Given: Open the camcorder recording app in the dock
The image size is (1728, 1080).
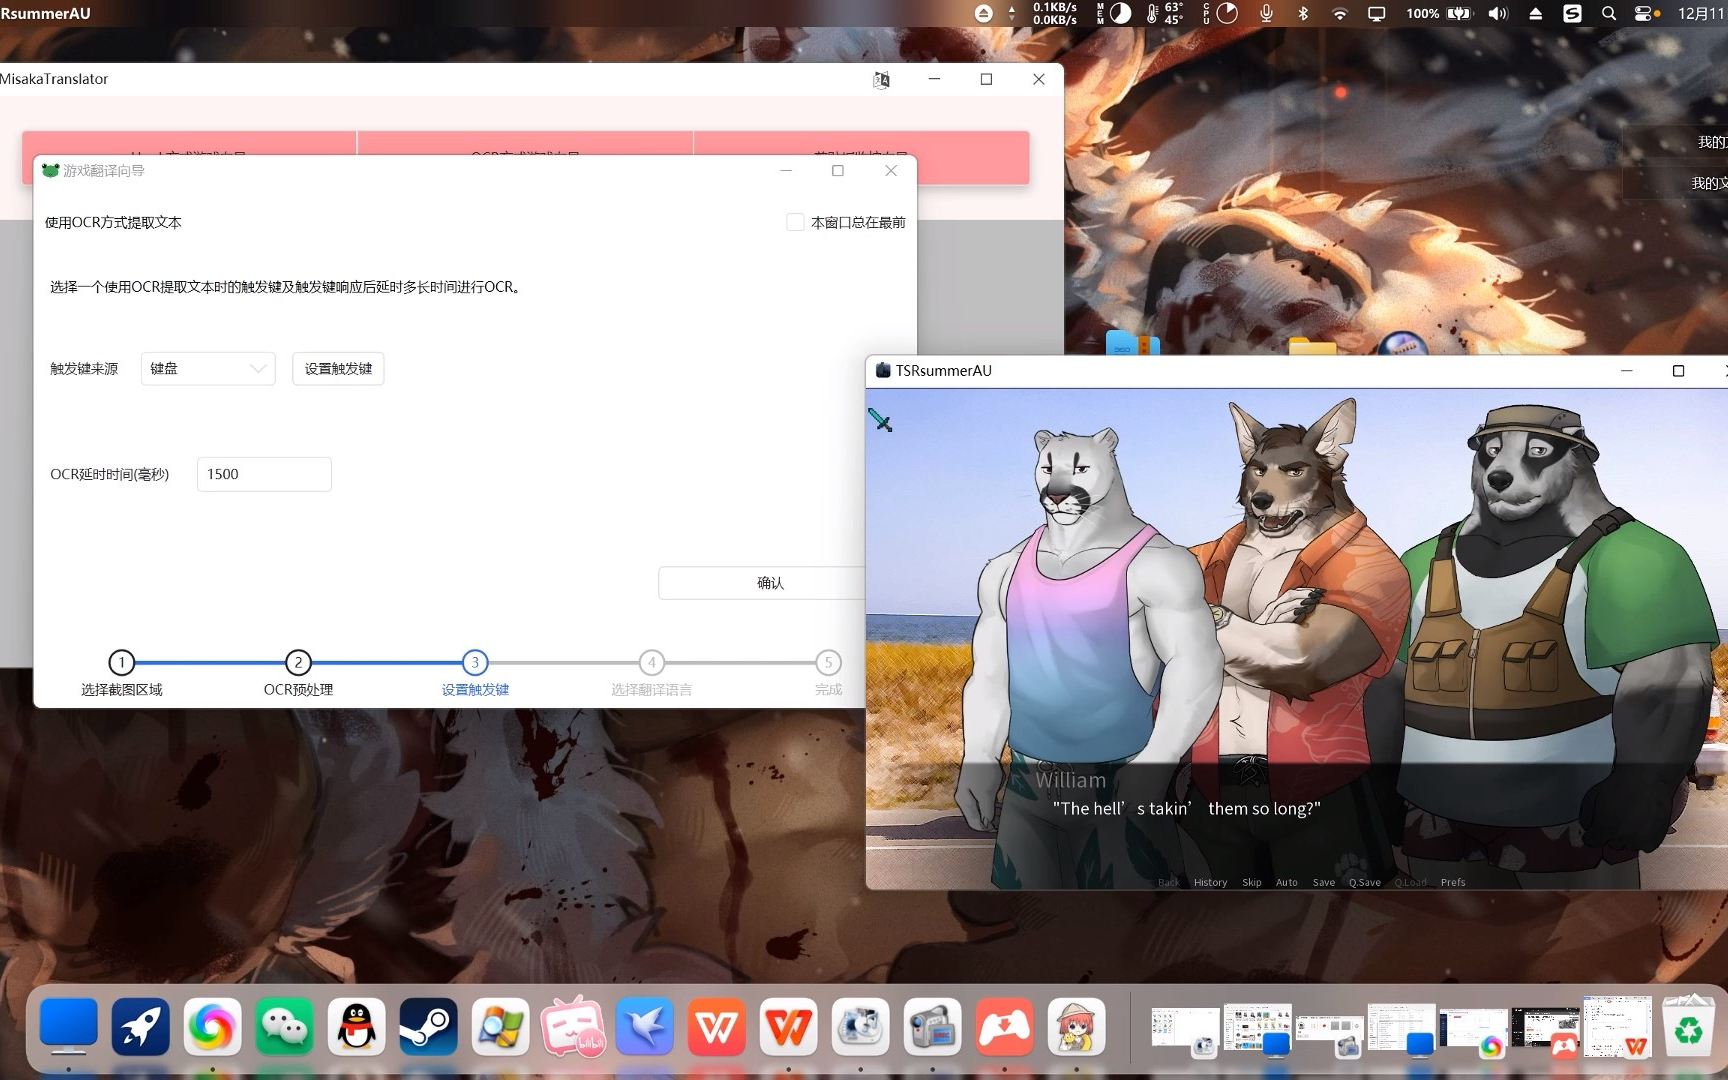Looking at the screenshot, I should [933, 1027].
